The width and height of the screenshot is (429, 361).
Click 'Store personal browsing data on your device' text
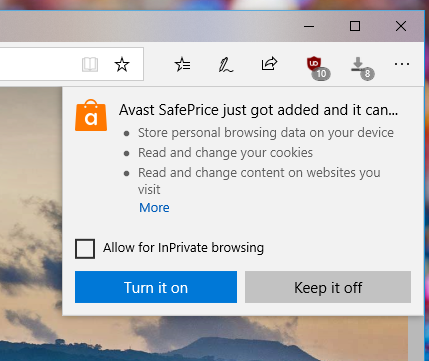click(266, 133)
